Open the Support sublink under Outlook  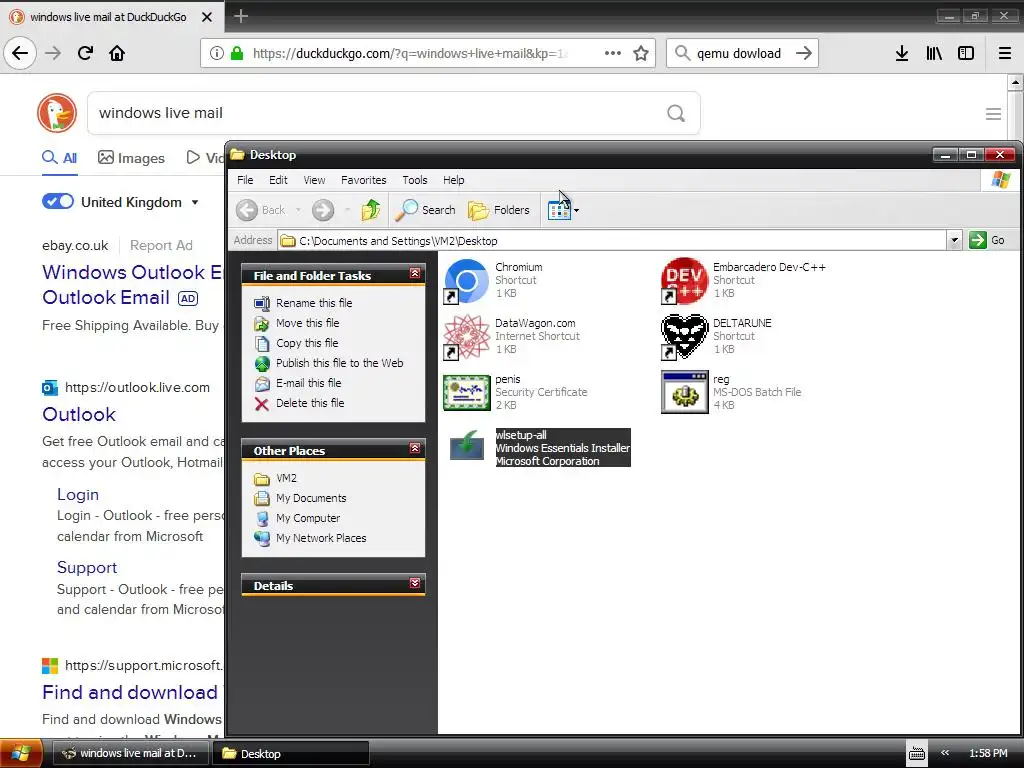coord(87,568)
